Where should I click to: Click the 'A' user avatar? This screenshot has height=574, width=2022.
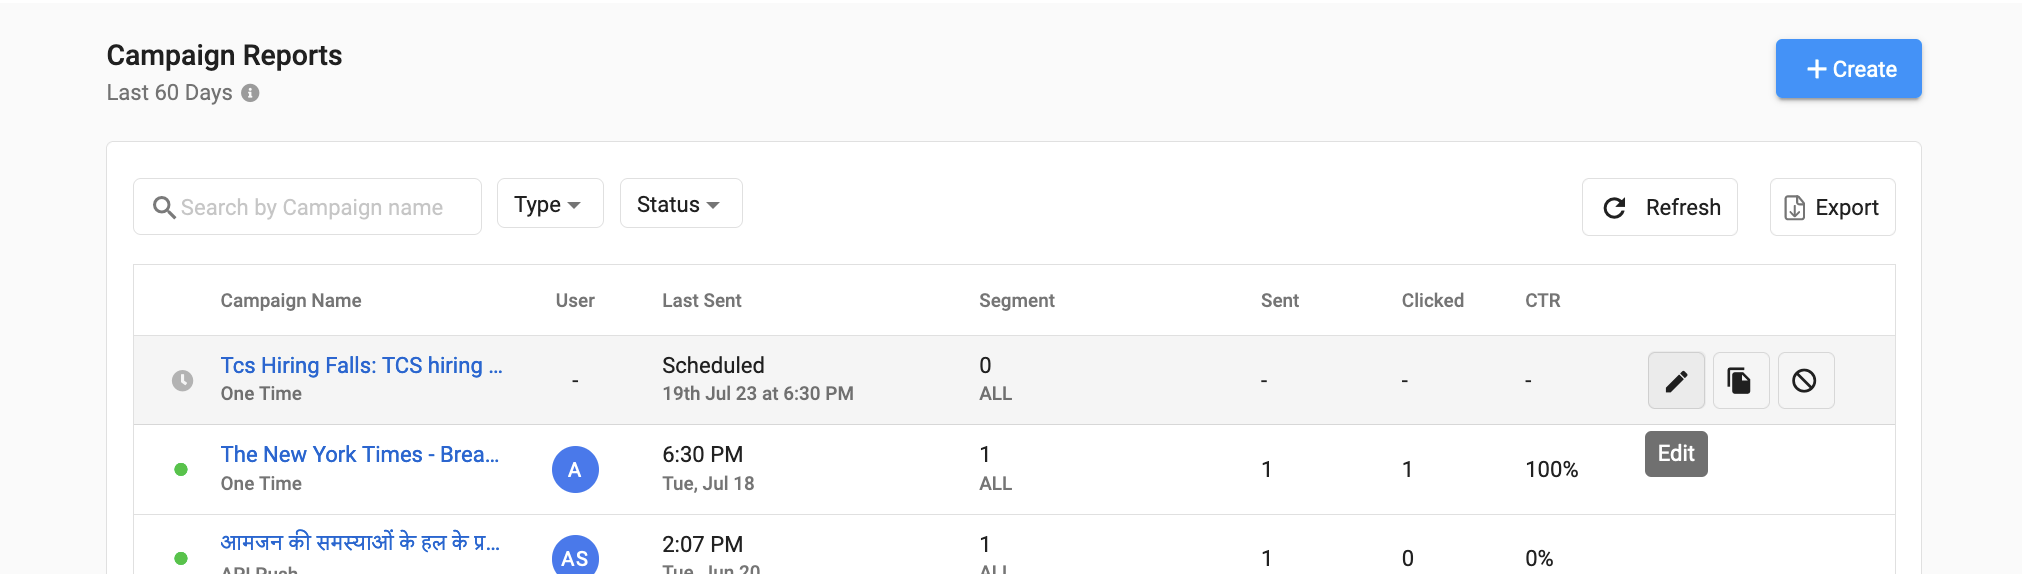(575, 469)
